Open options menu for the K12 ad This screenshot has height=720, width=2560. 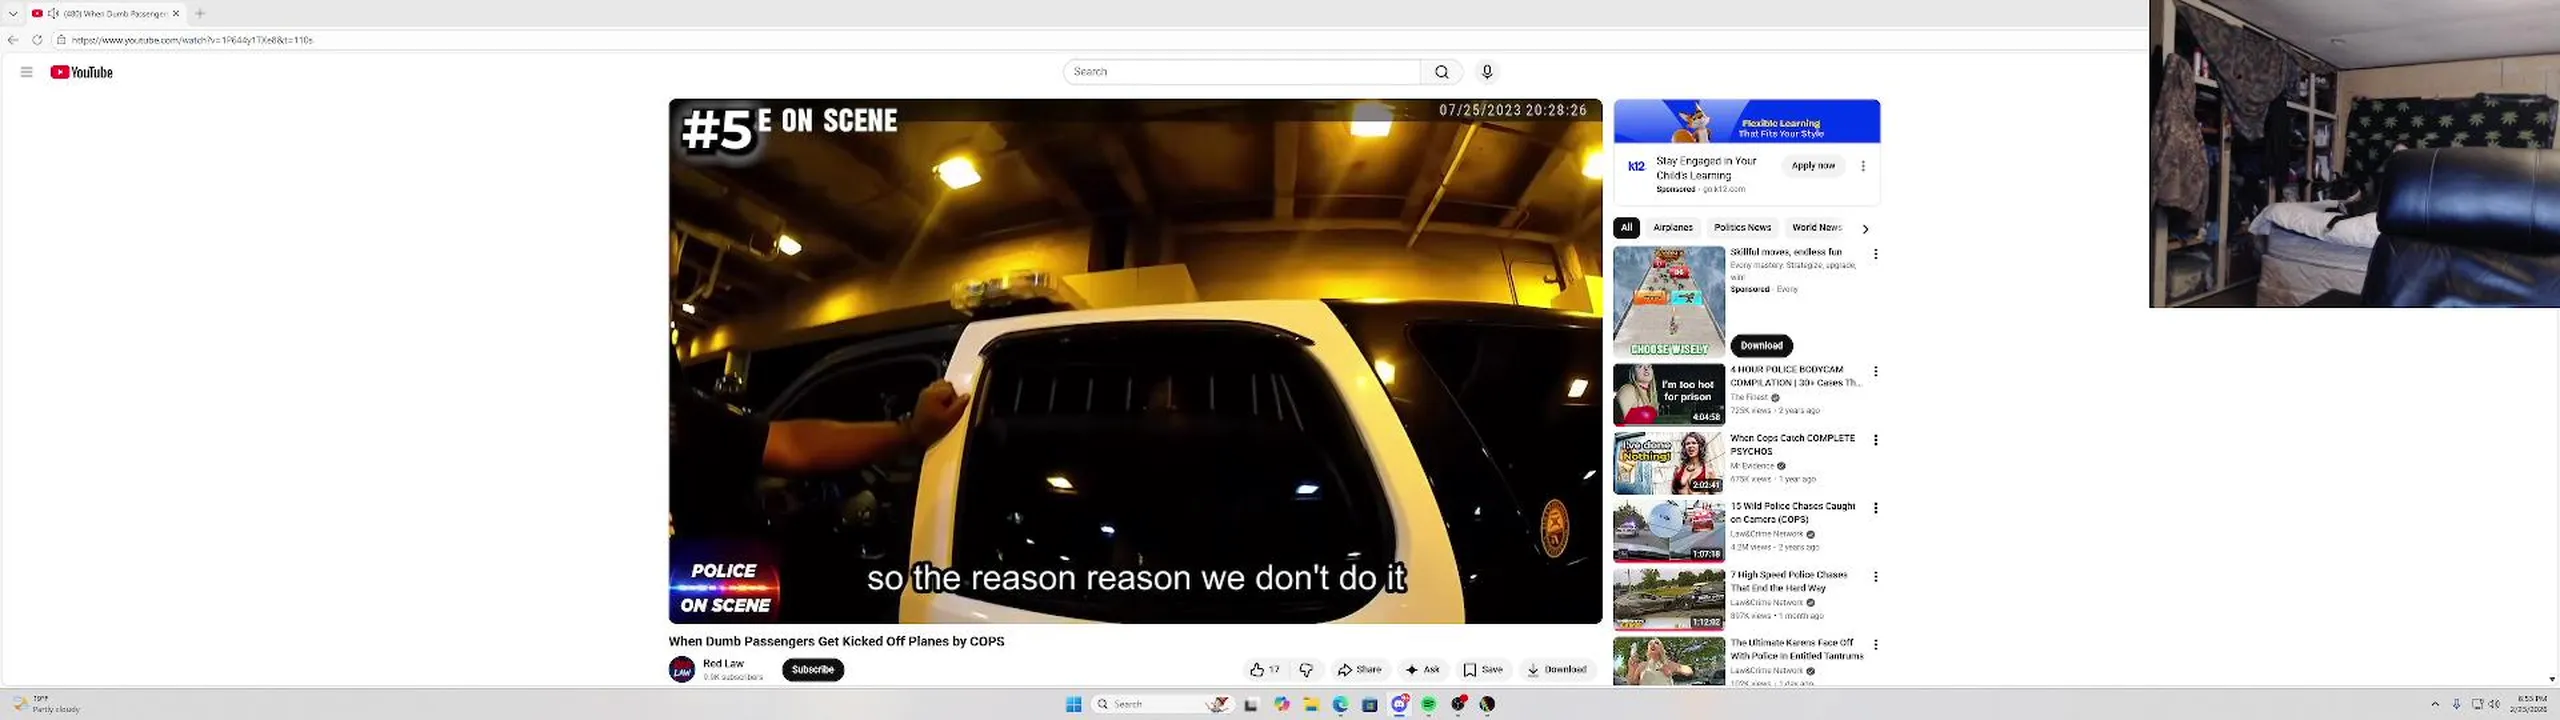point(1863,166)
